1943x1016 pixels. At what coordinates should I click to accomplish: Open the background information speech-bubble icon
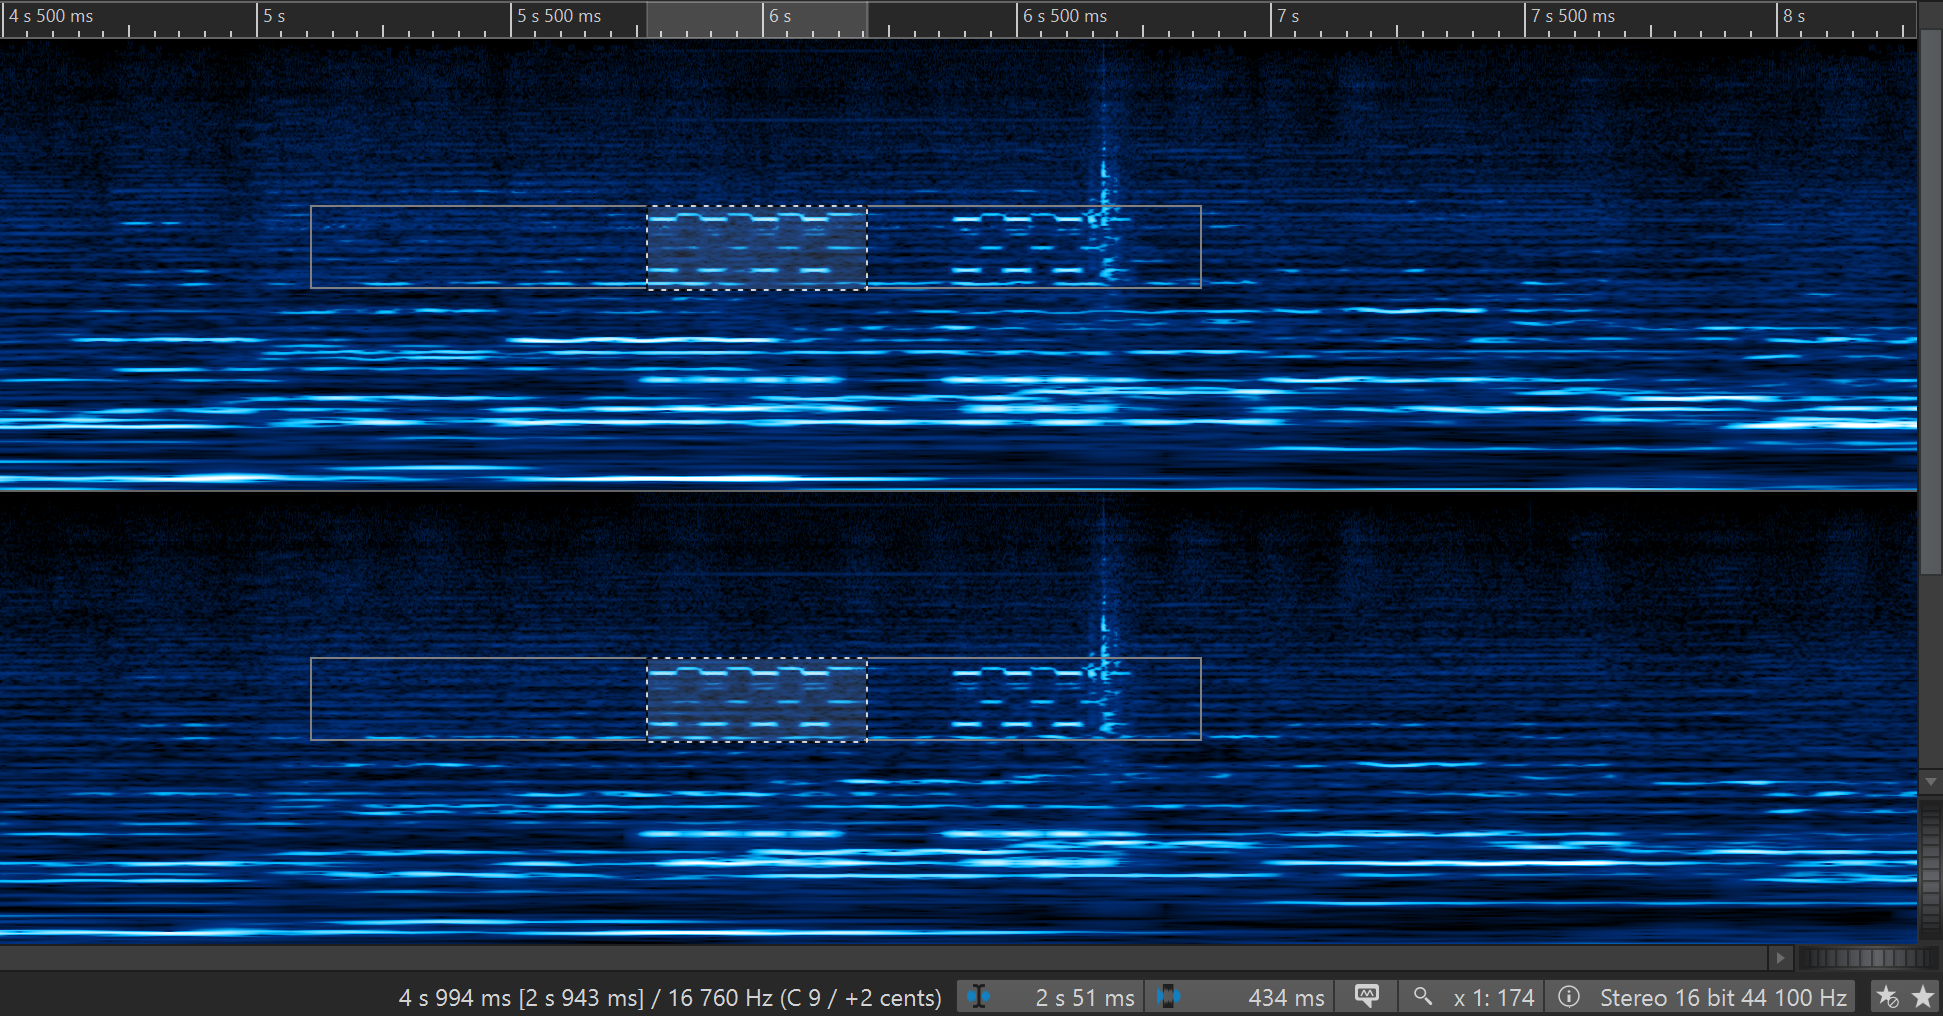pos(1366,996)
